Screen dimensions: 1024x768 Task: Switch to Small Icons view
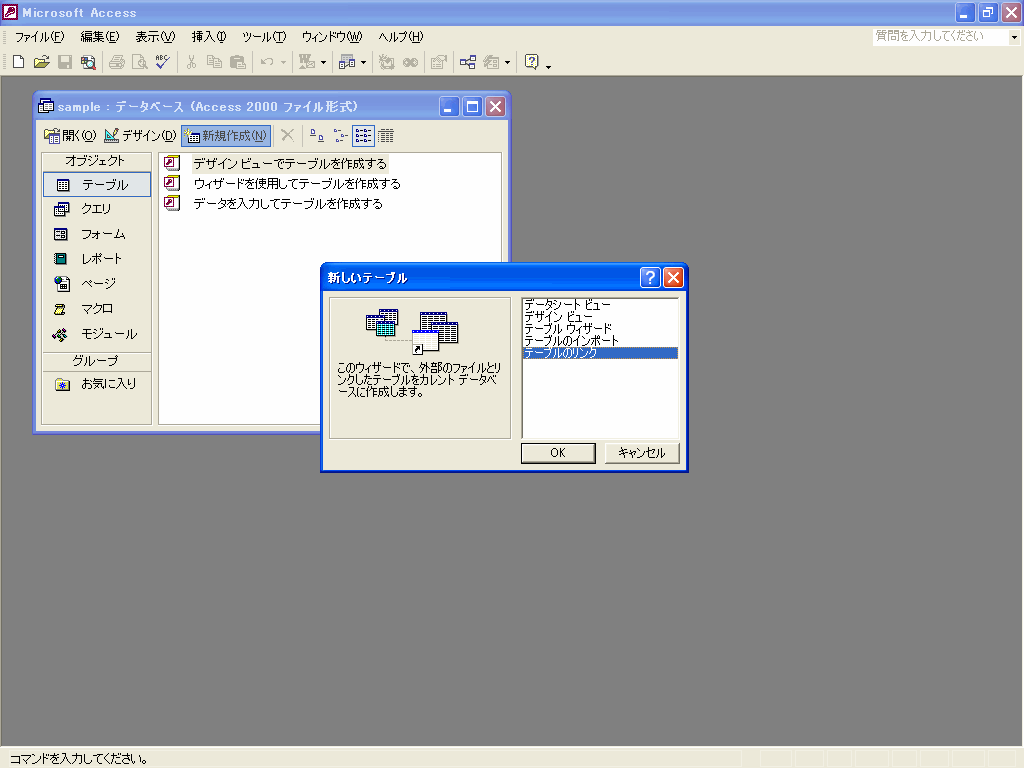click(x=340, y=136)
